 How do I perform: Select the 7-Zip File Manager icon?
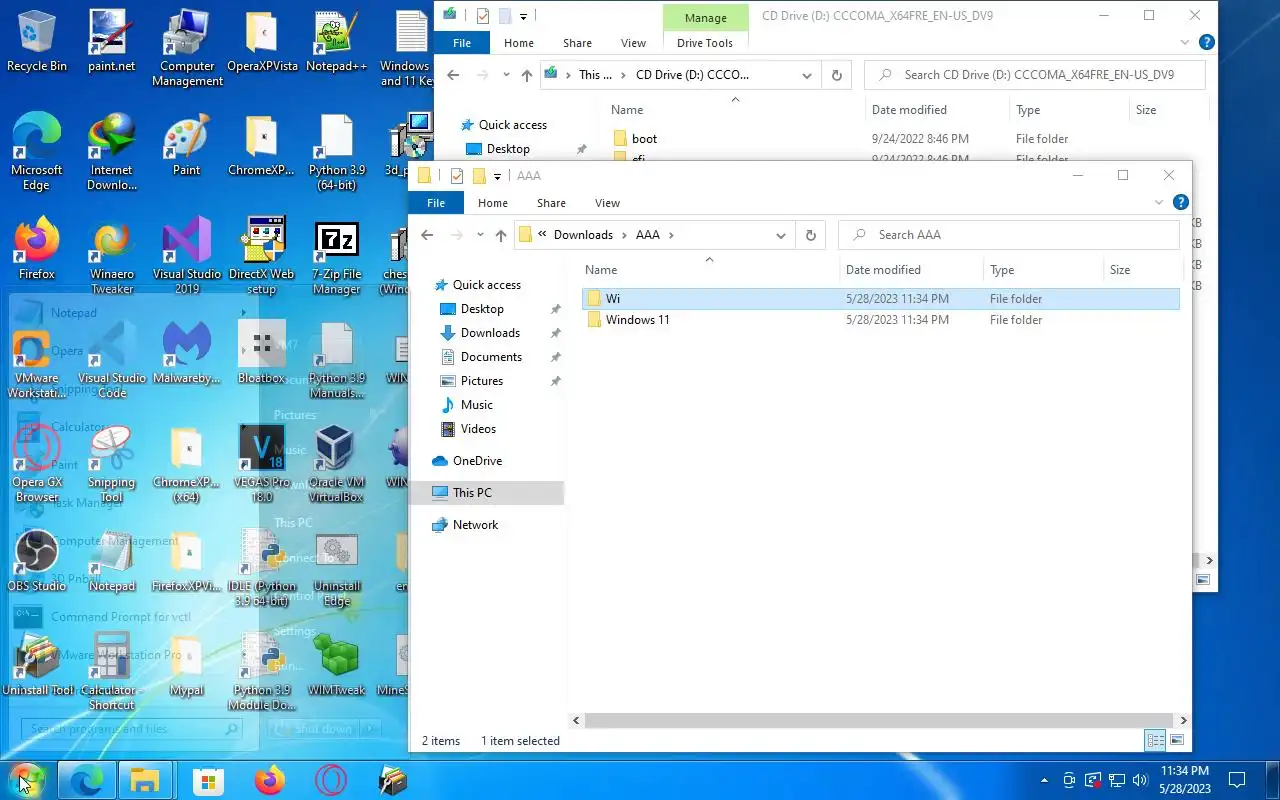pyautogui.click(x=336, y=256)
